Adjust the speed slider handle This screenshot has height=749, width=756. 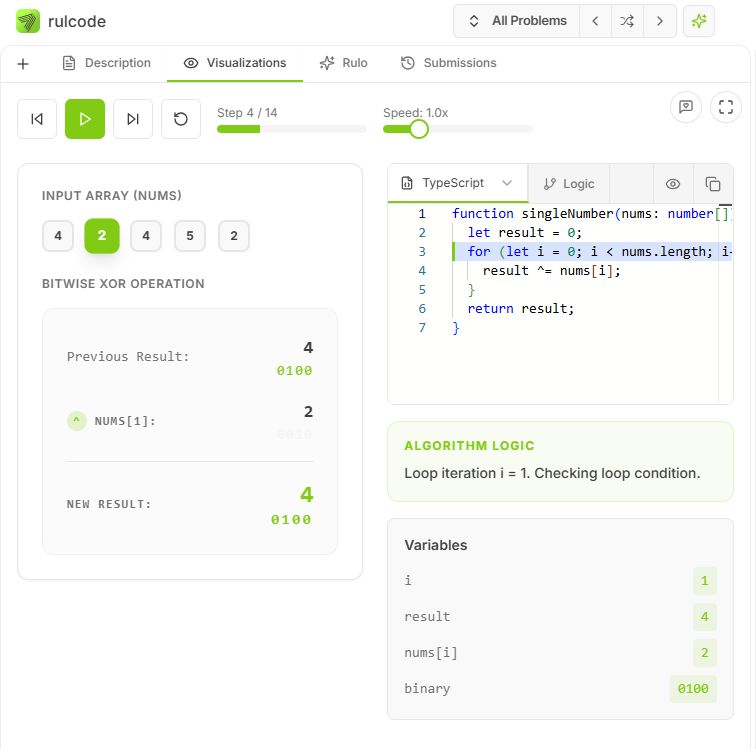tap(418, 129)
